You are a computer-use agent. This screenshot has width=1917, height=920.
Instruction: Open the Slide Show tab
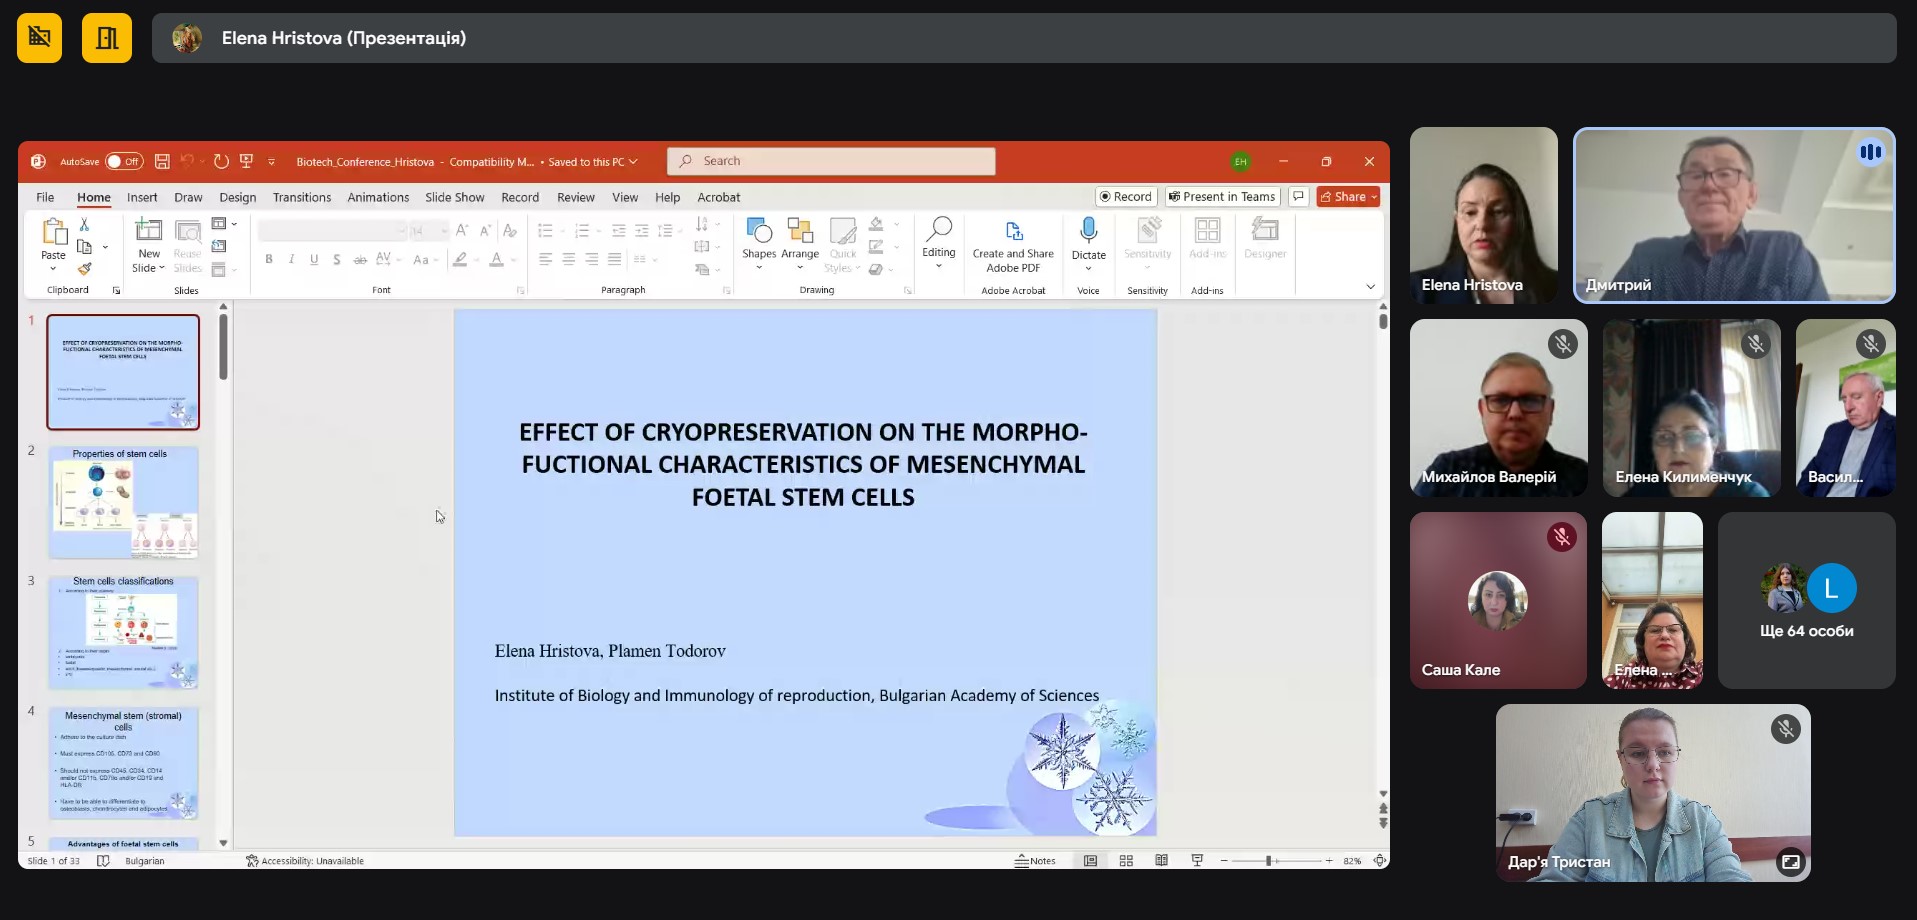(x=455, y=197)
